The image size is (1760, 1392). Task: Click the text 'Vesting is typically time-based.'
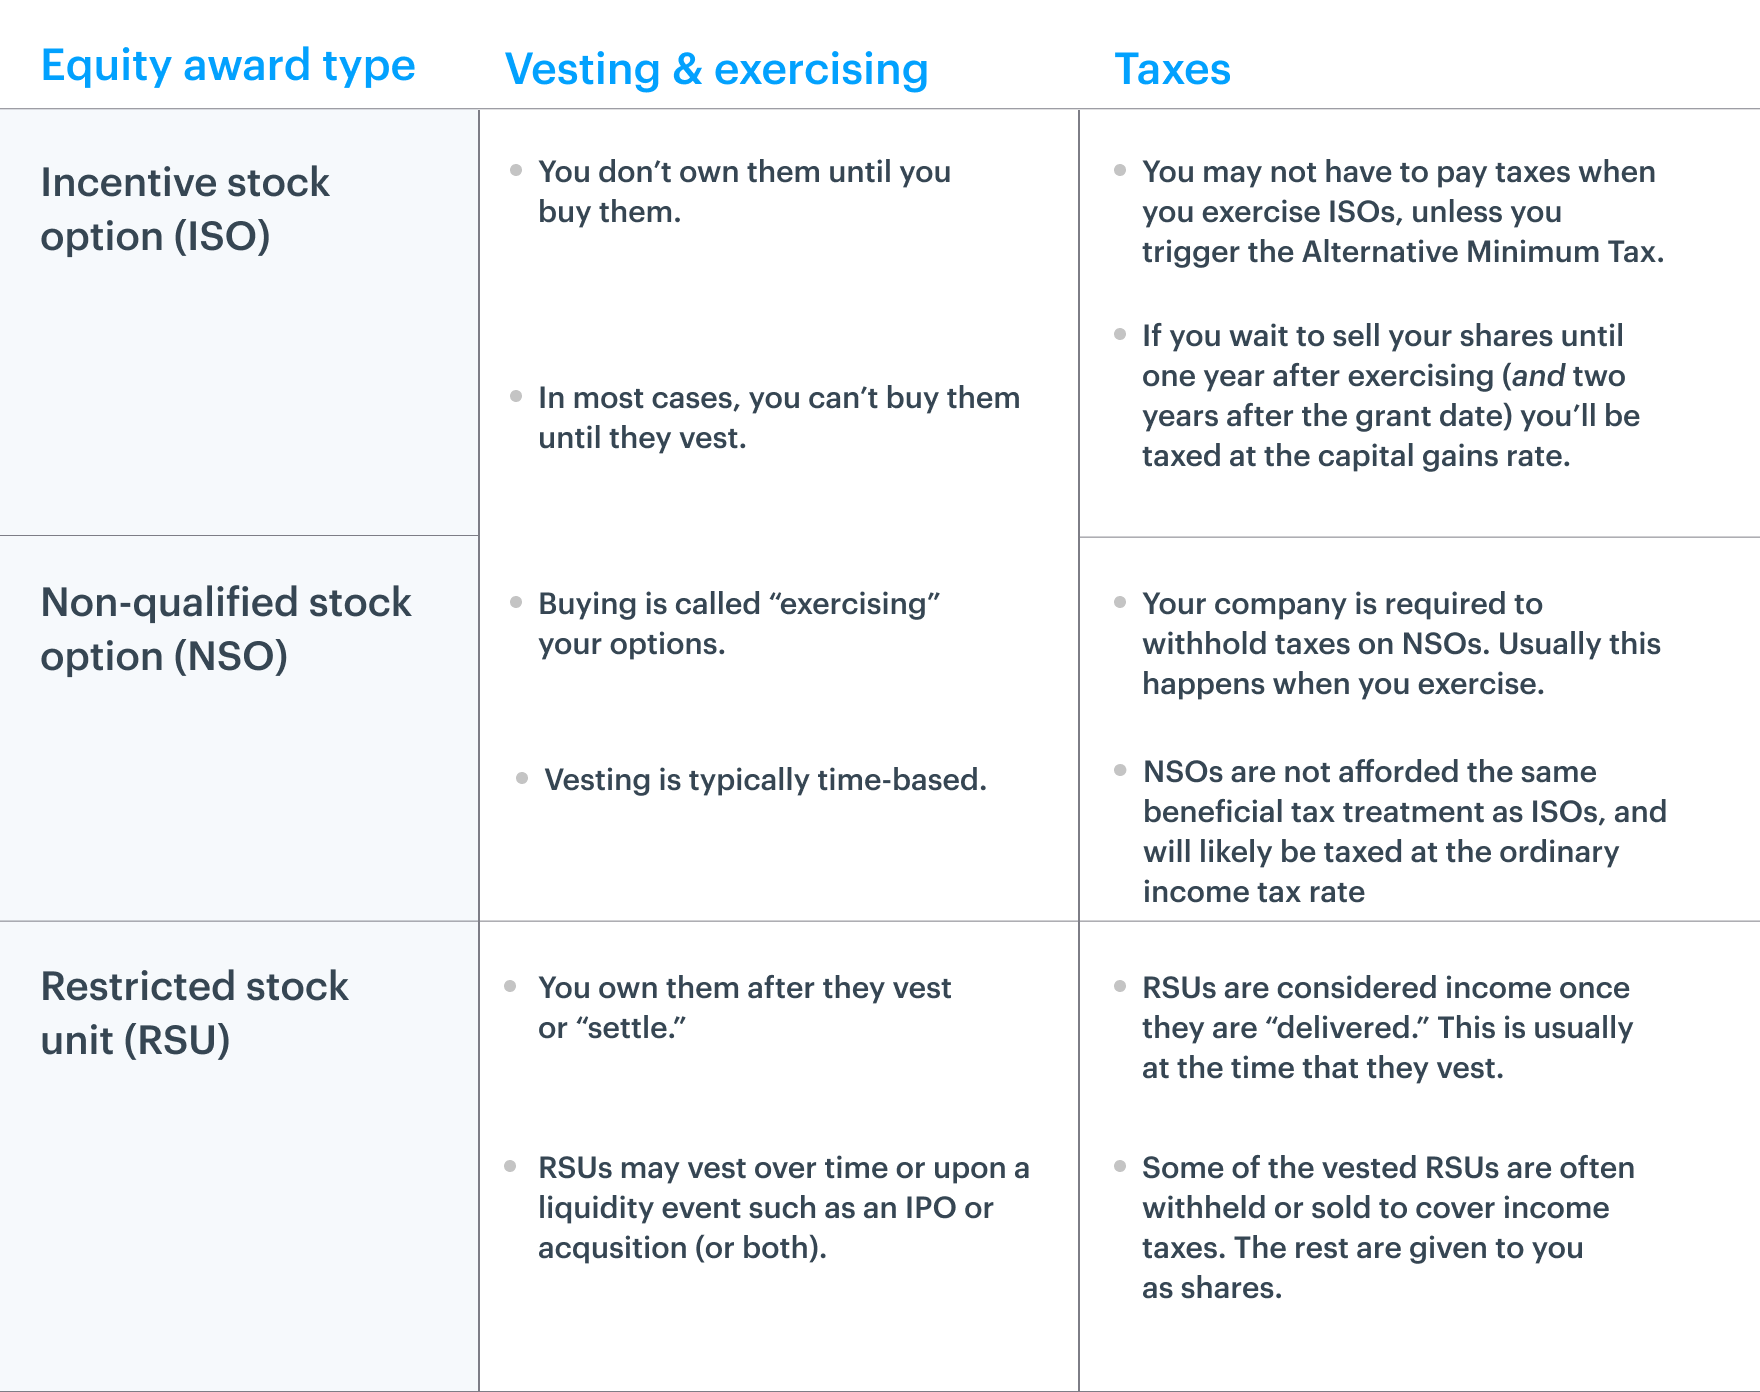pos(765,780)
